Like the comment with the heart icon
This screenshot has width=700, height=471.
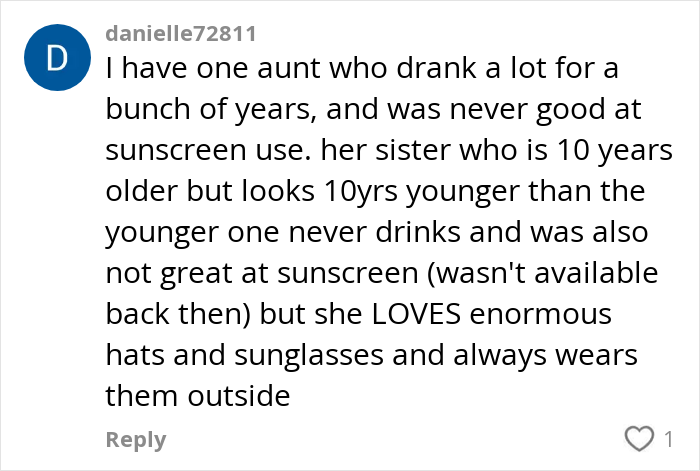click(639, 438)
